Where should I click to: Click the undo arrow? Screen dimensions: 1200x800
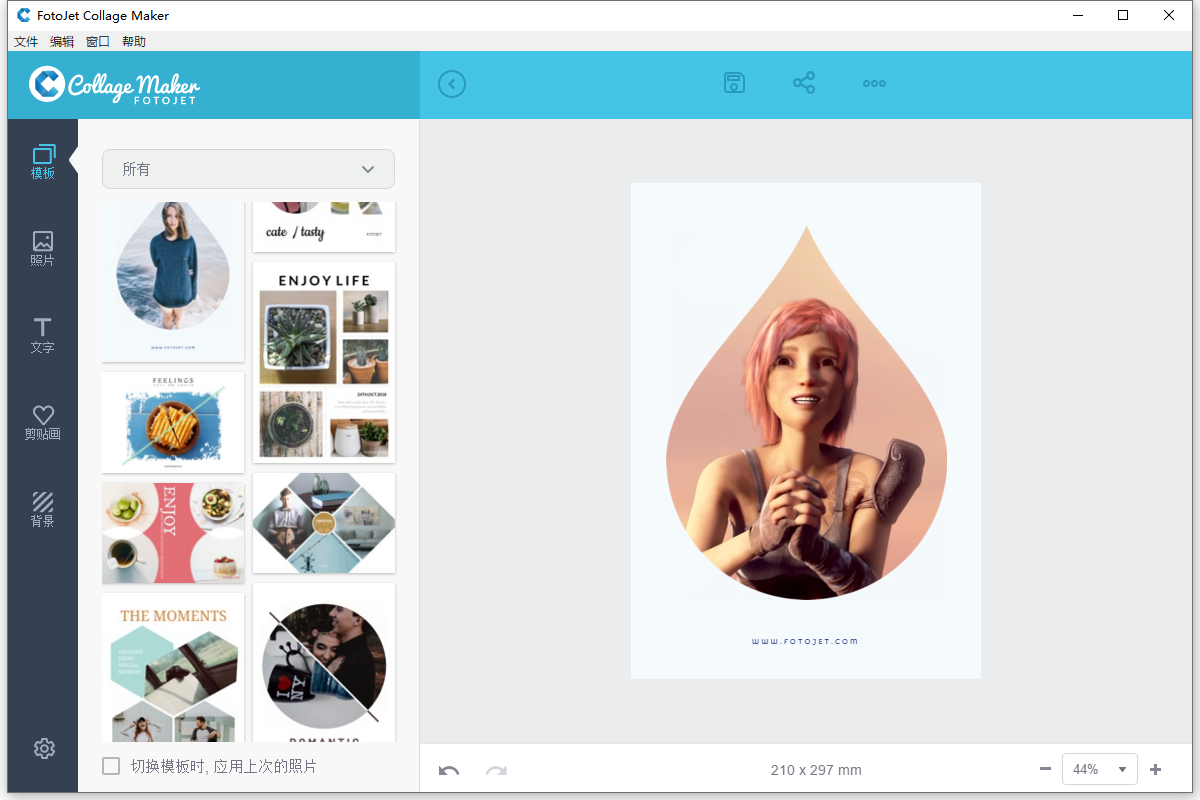pos(449,771)
